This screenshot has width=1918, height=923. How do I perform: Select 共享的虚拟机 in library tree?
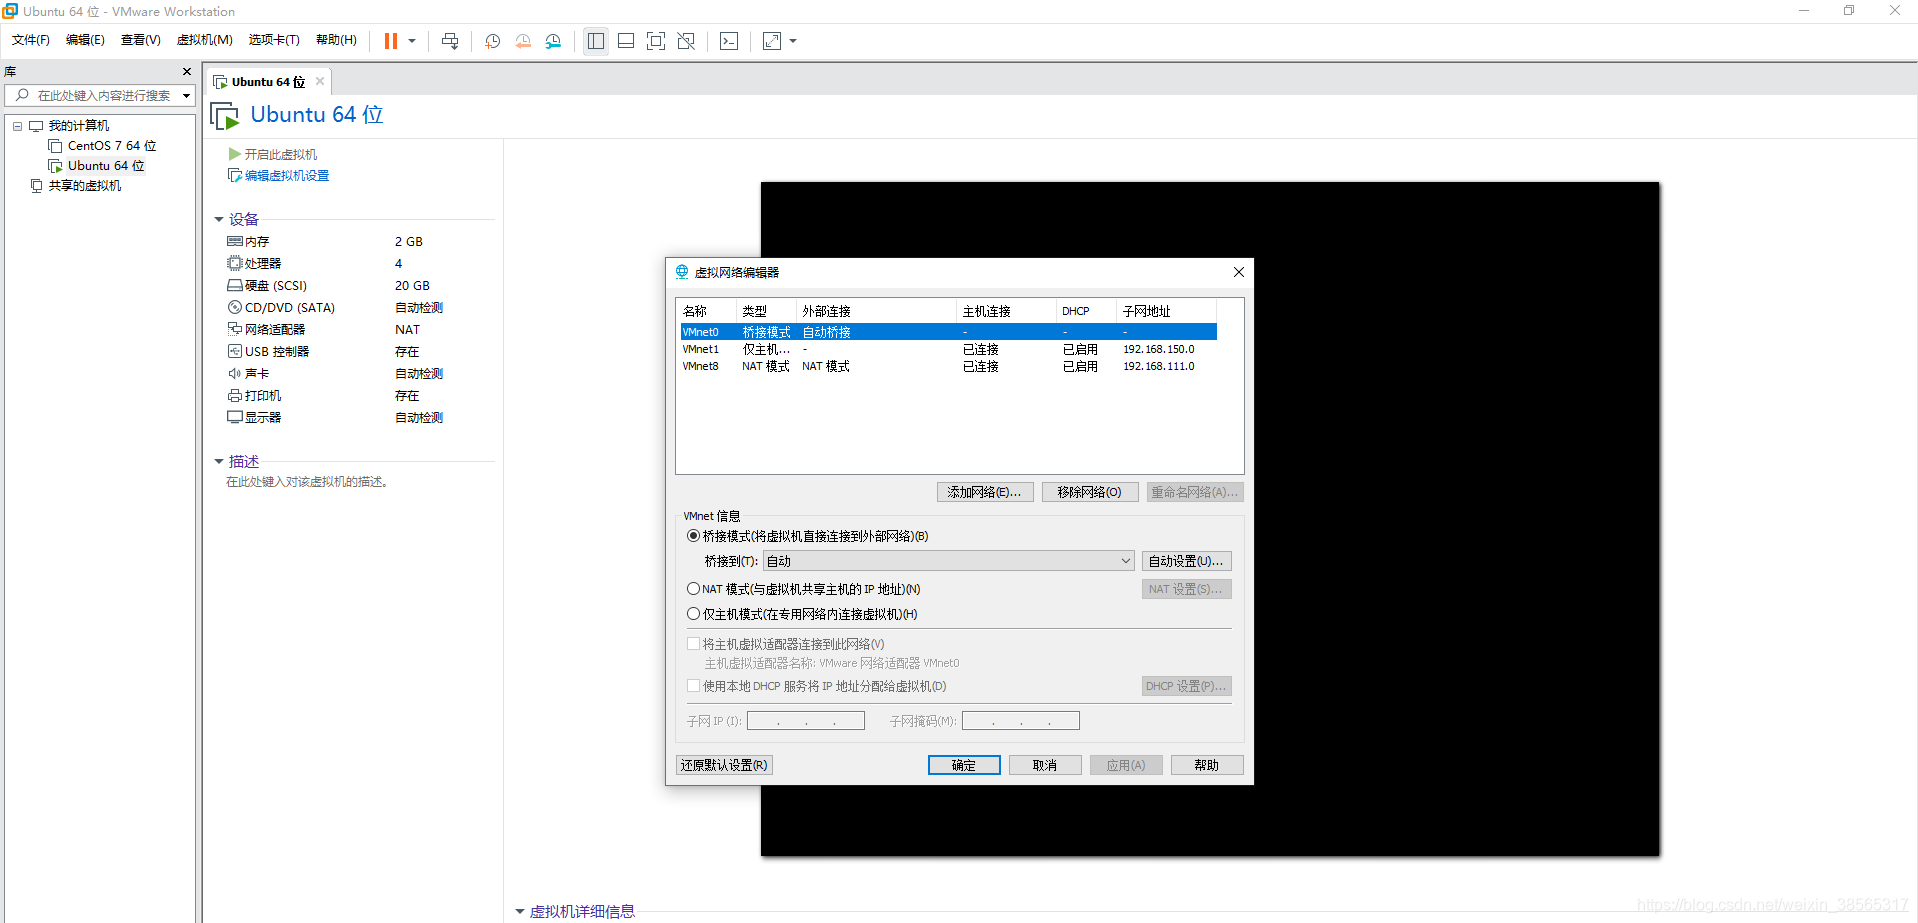pos(85,186)
